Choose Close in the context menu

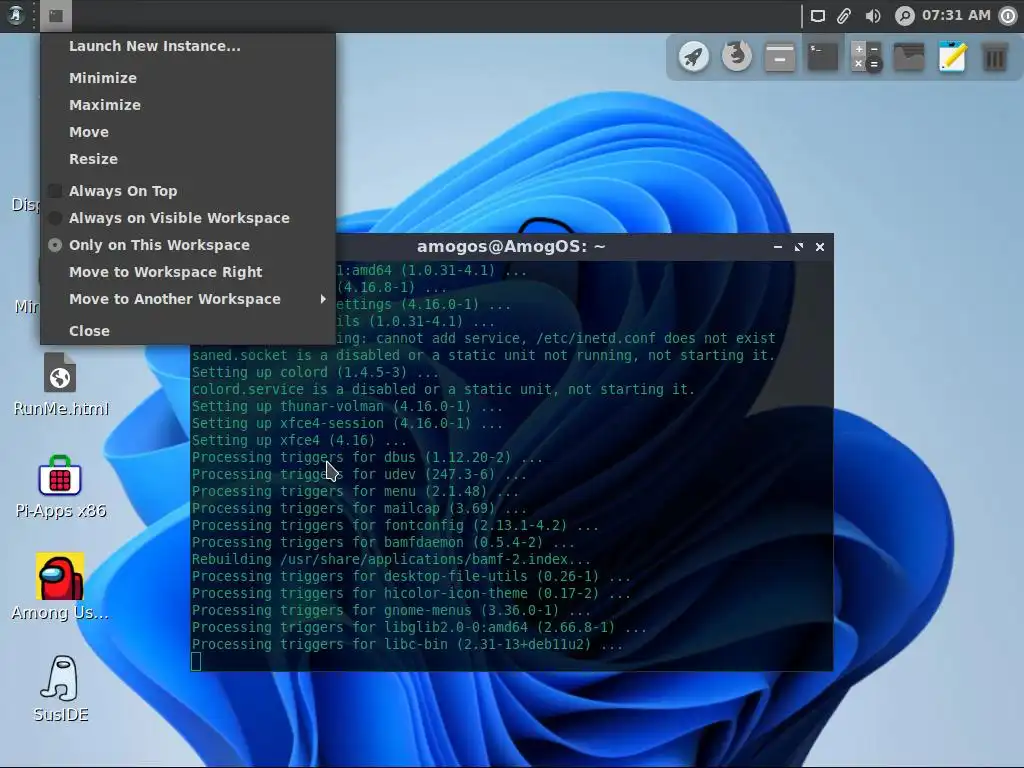(x=188, y=331)
